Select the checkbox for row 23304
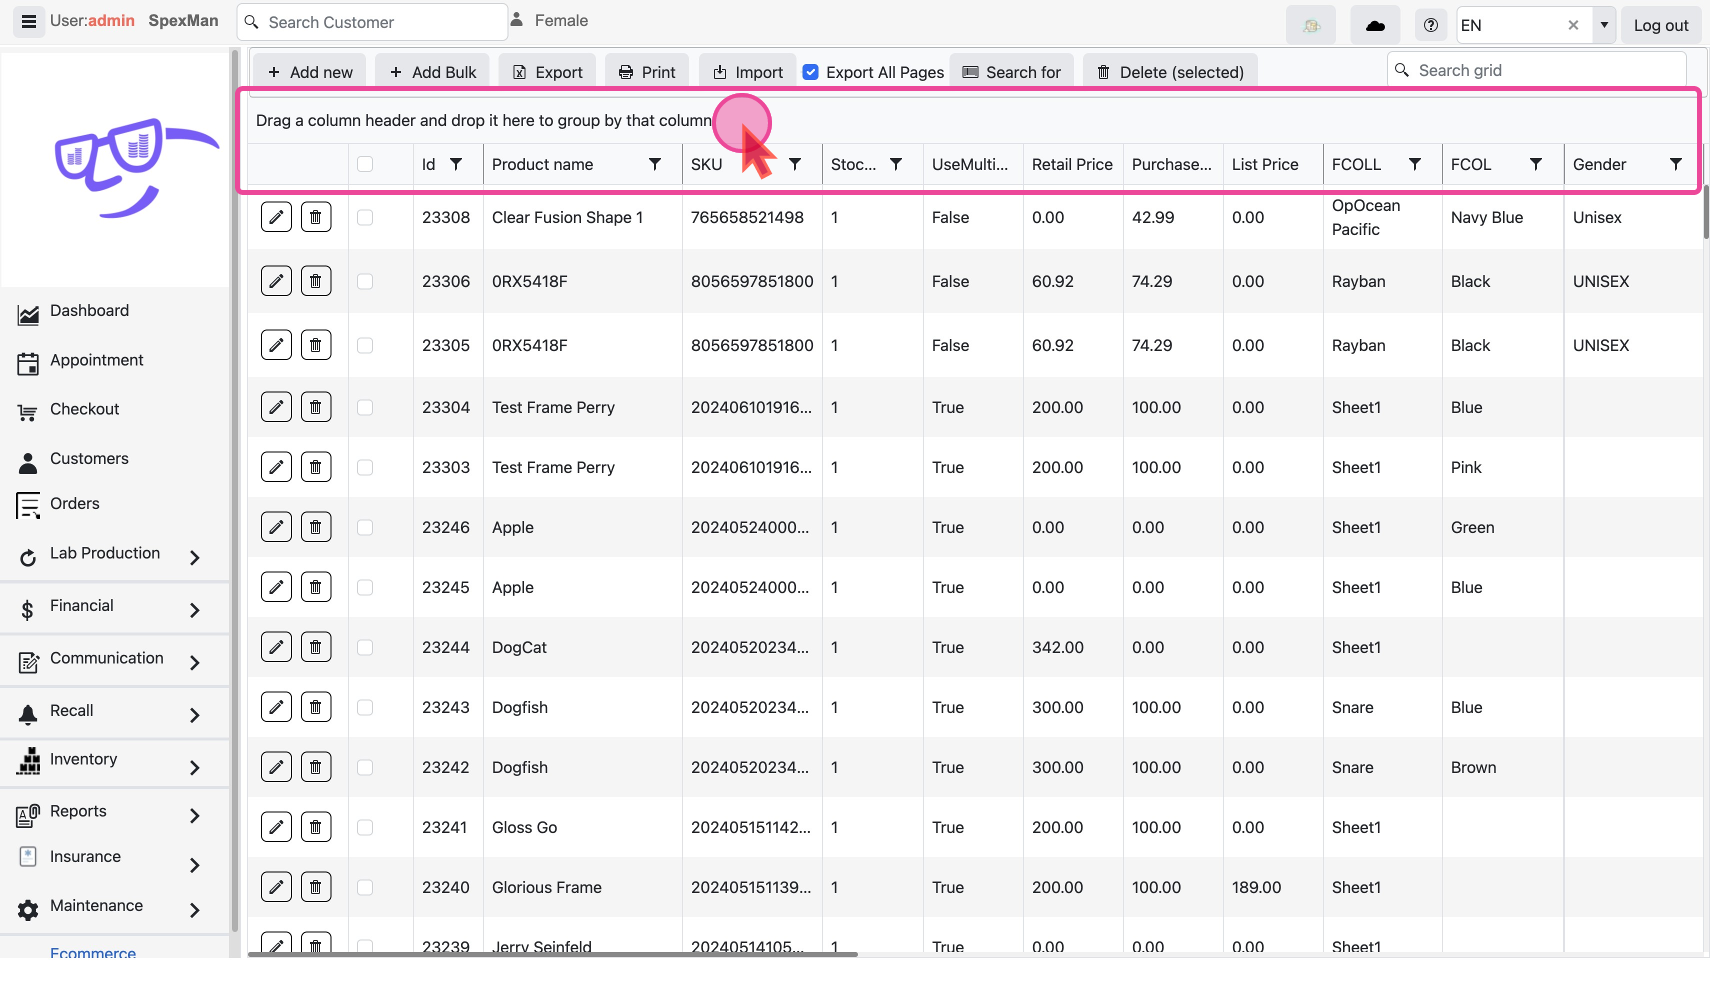 [365, 407]
